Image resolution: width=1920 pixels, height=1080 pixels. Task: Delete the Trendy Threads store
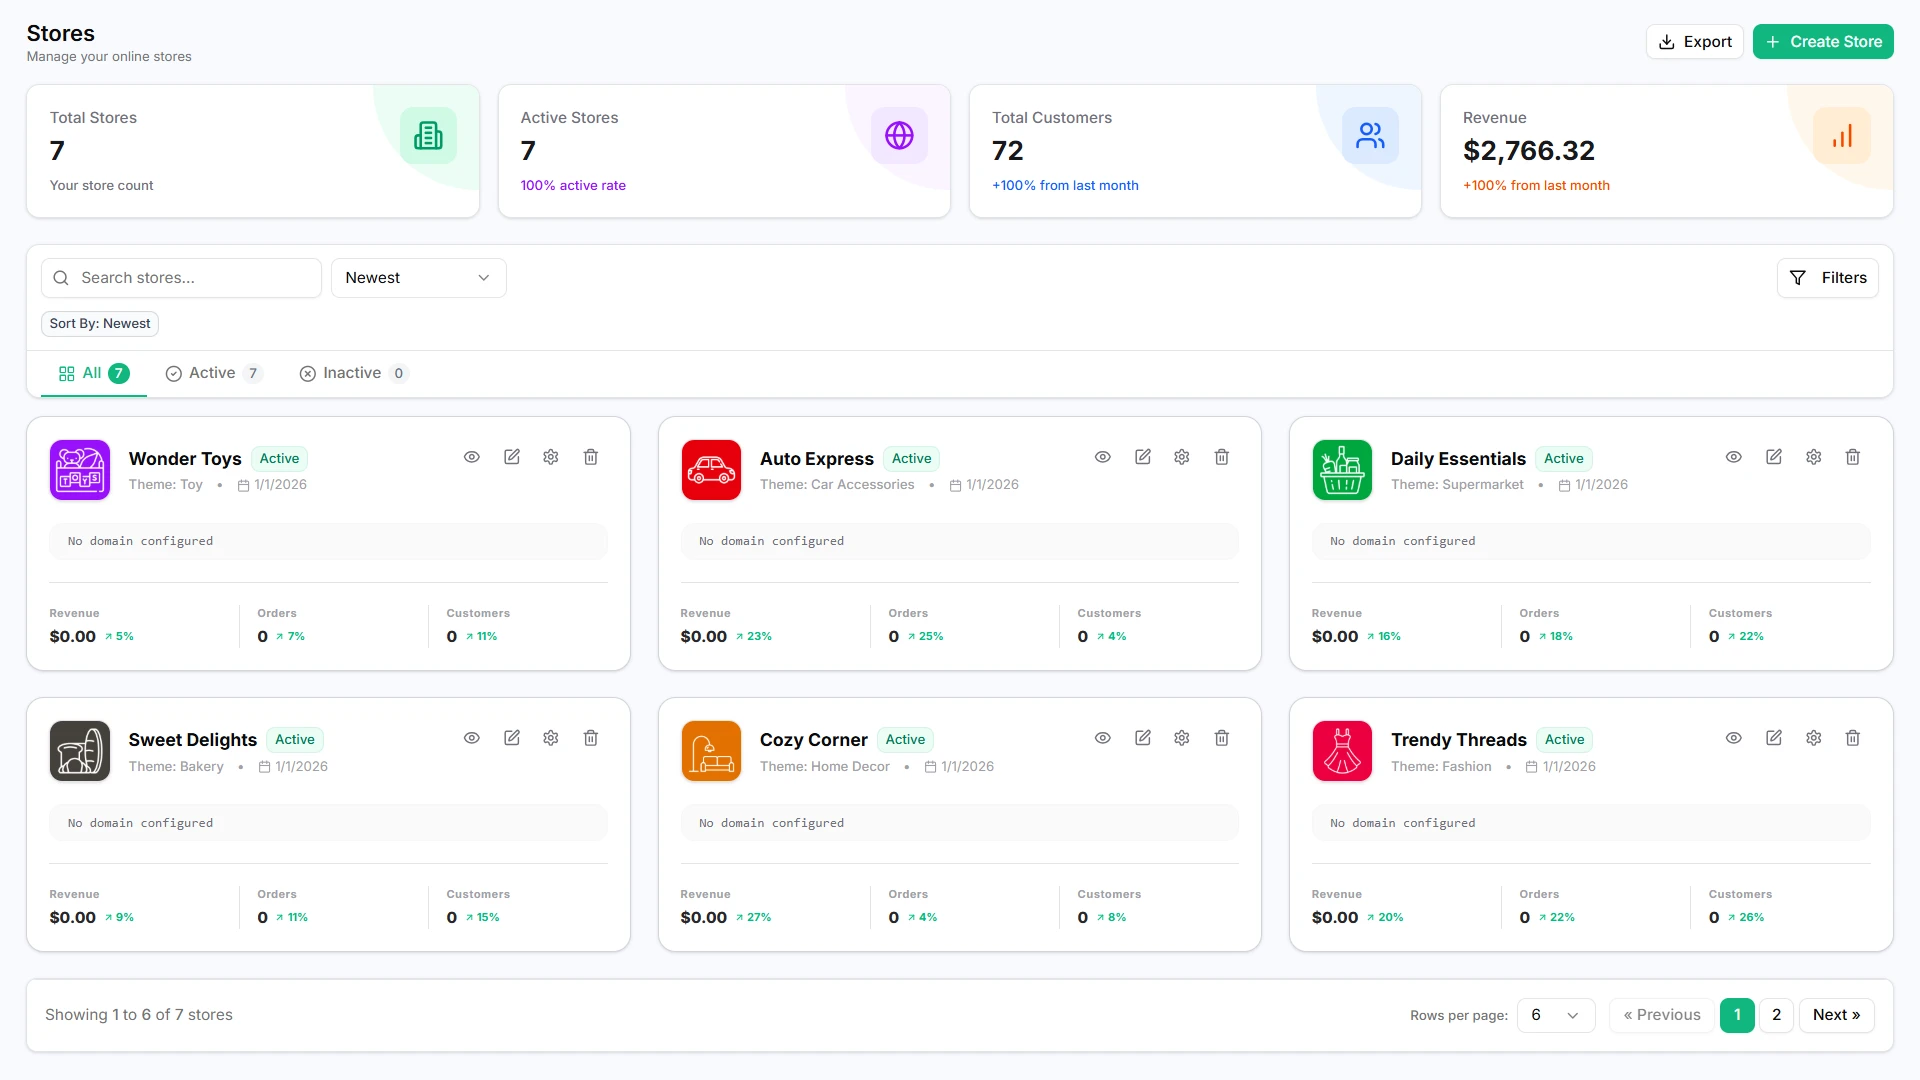tap(1853, 738)
